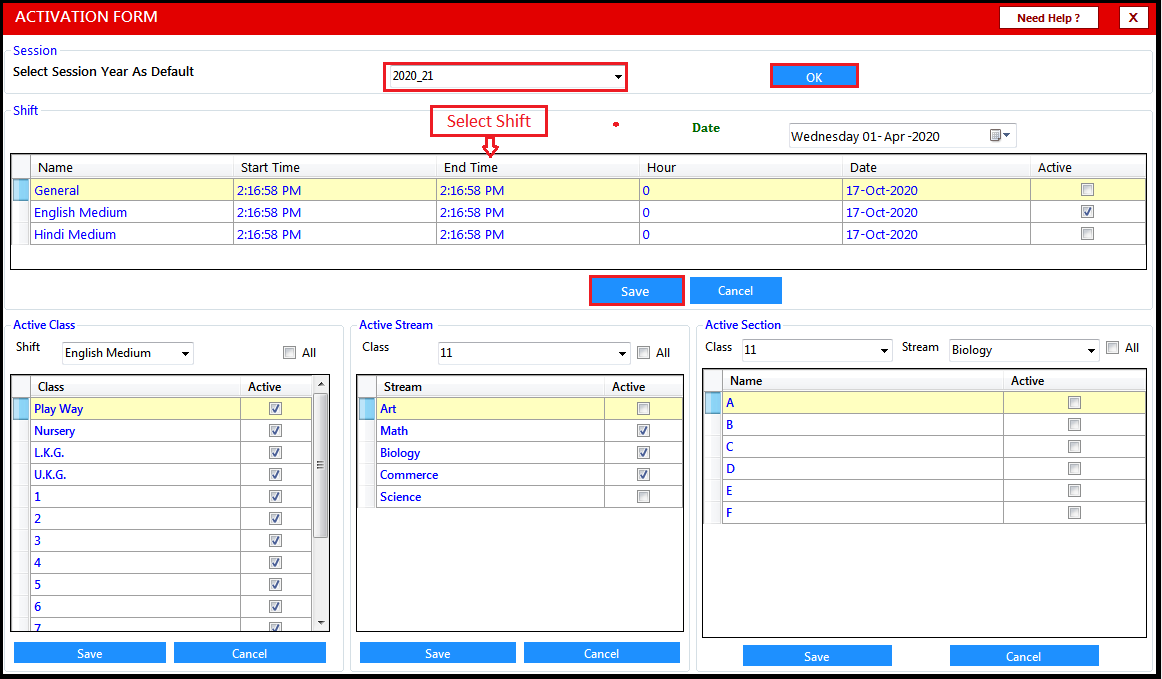Select the Science stream row

pyautogui.click(x=521, y=497)
